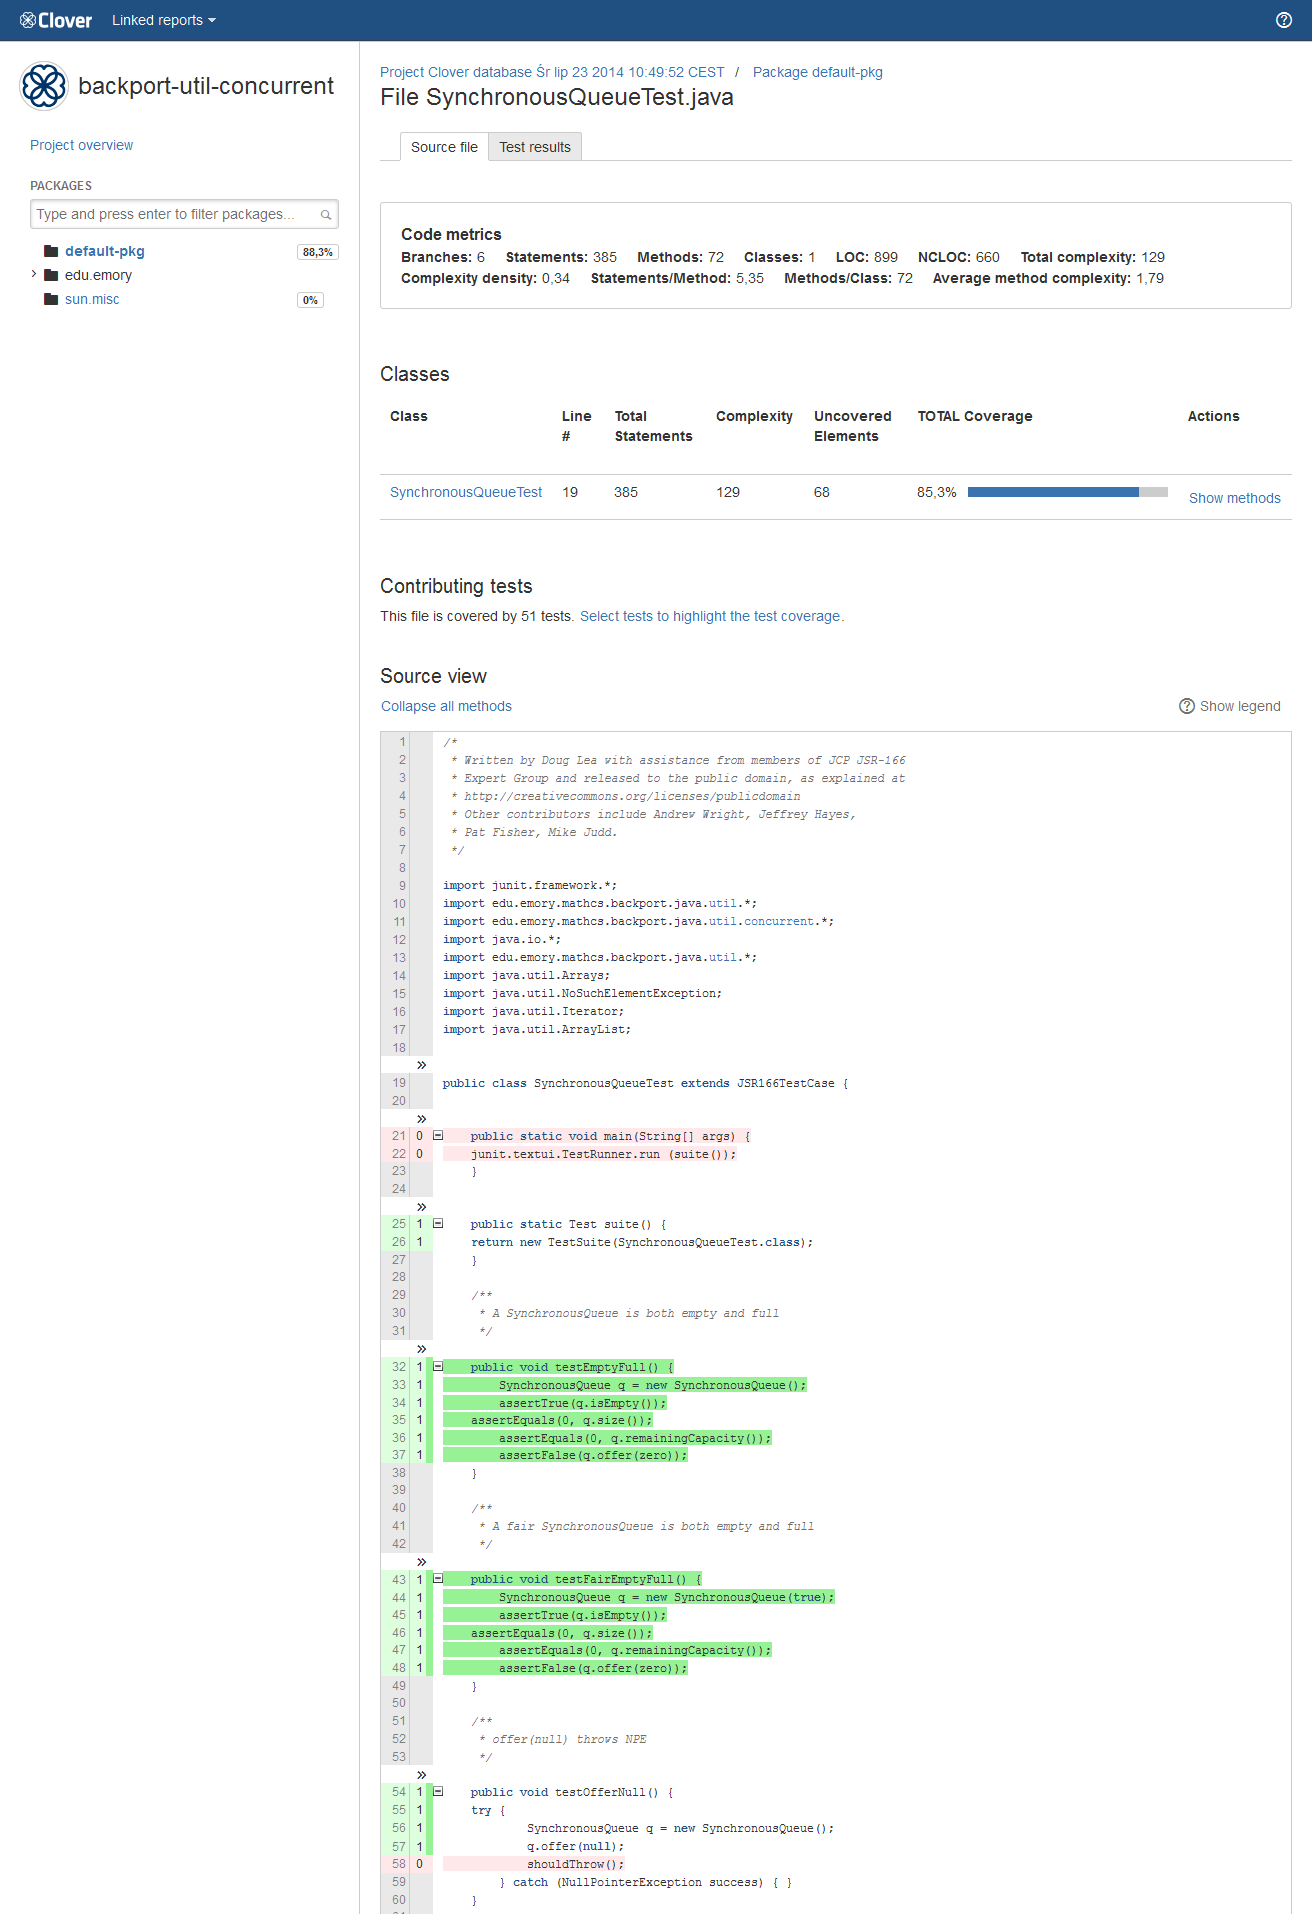1312x1914 pixels.
Task: Open the help icon in top bar
Action: (1283, 20)
